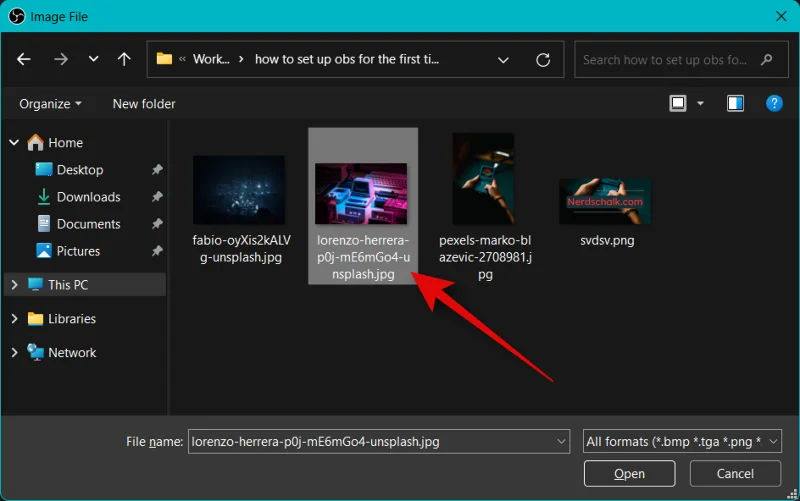This screenshot has height=501, width=800.
Task: Select This PC in the sidebar
Action: (x=68, y=285)
